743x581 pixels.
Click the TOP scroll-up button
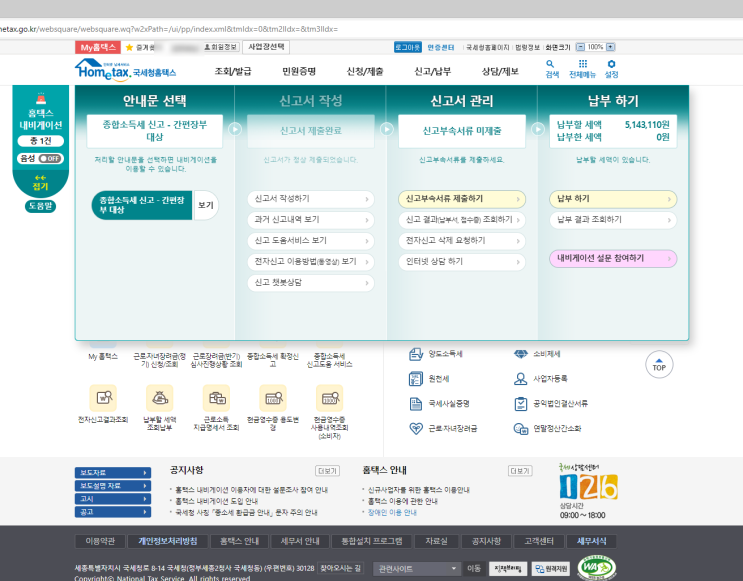659,364
